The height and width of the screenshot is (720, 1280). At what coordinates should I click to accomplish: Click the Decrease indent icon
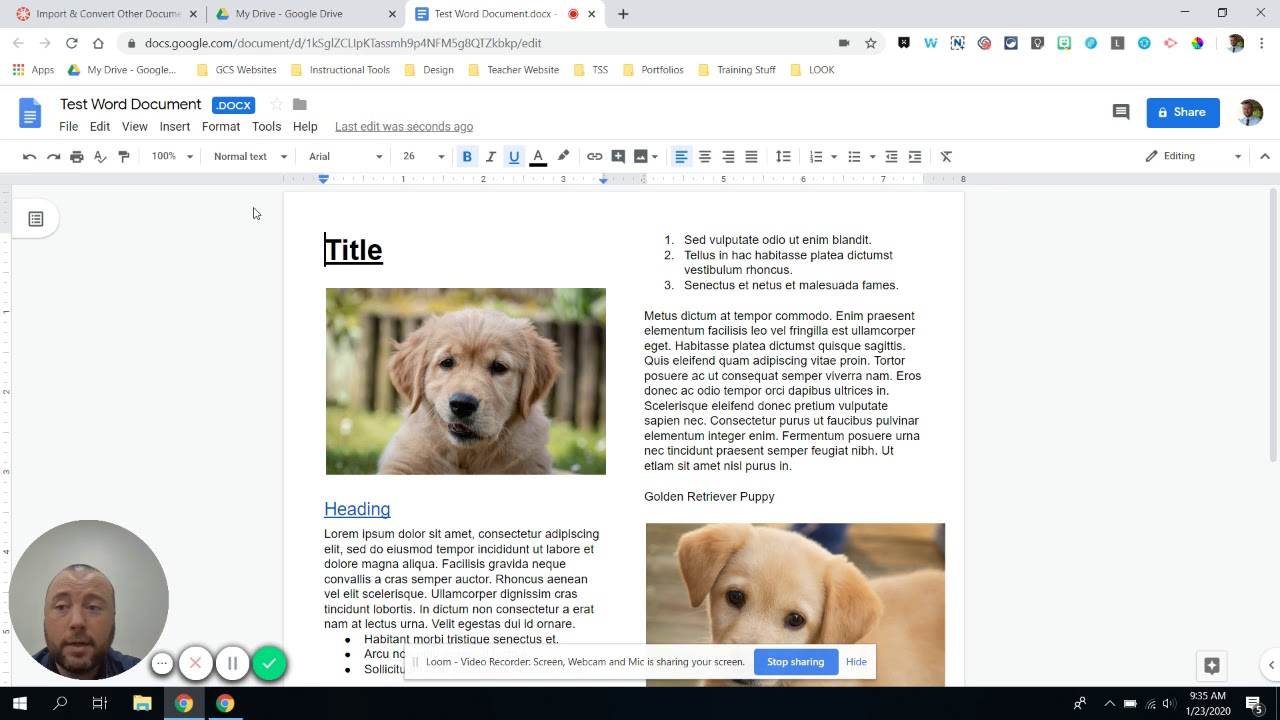891,156
